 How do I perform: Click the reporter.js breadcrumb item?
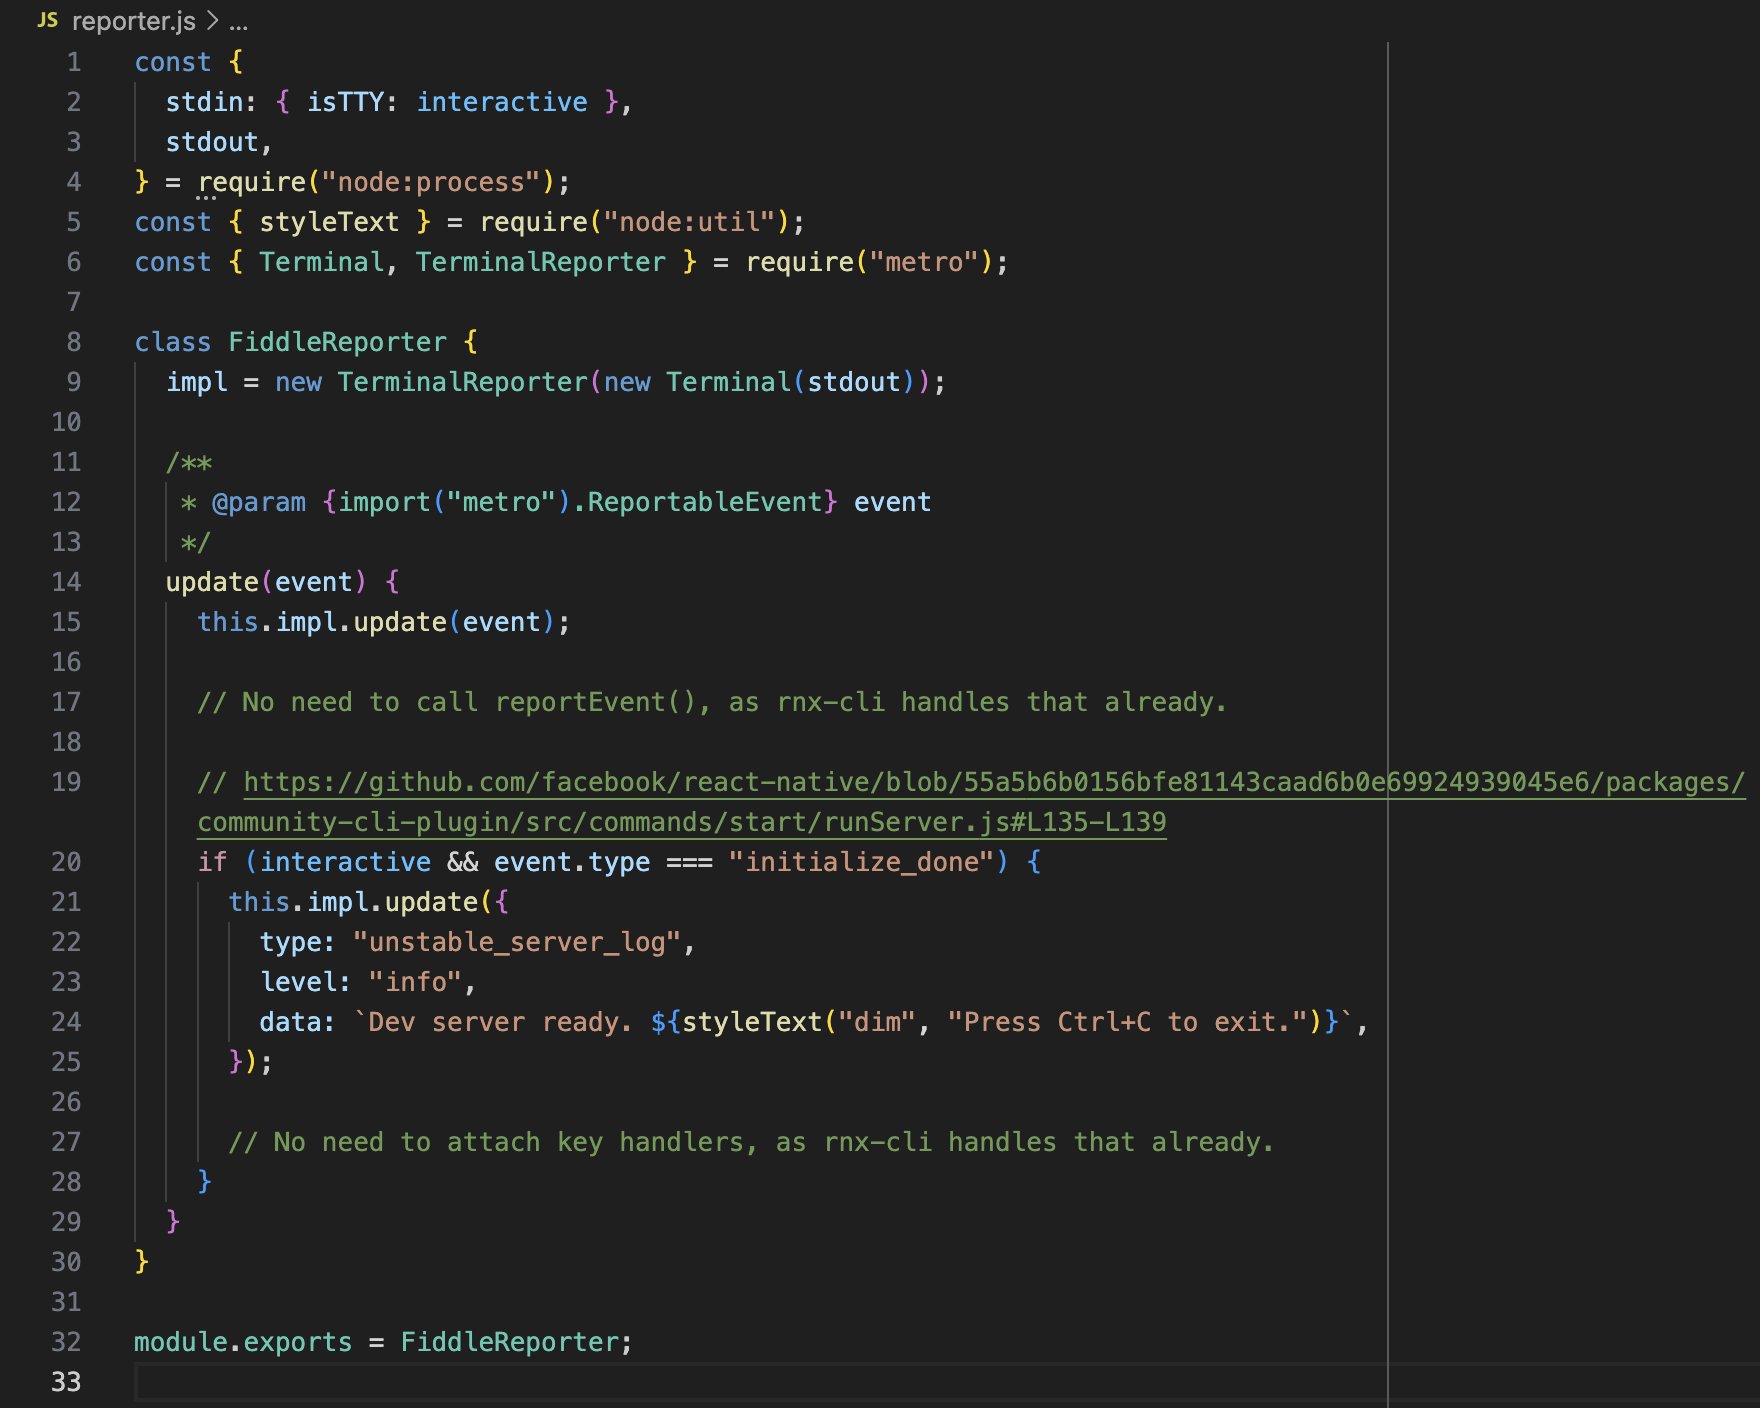tap(133, 21)
